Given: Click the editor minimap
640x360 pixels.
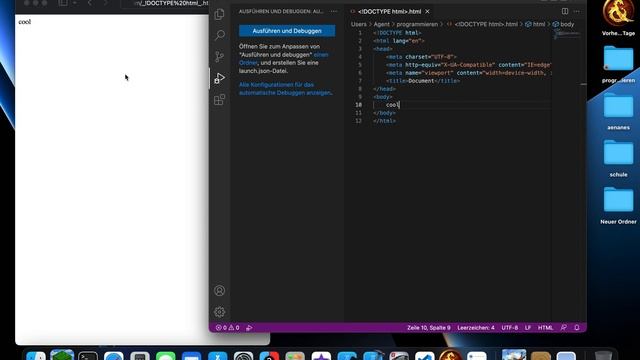Looking at the screenshot, I should (566, 34).
